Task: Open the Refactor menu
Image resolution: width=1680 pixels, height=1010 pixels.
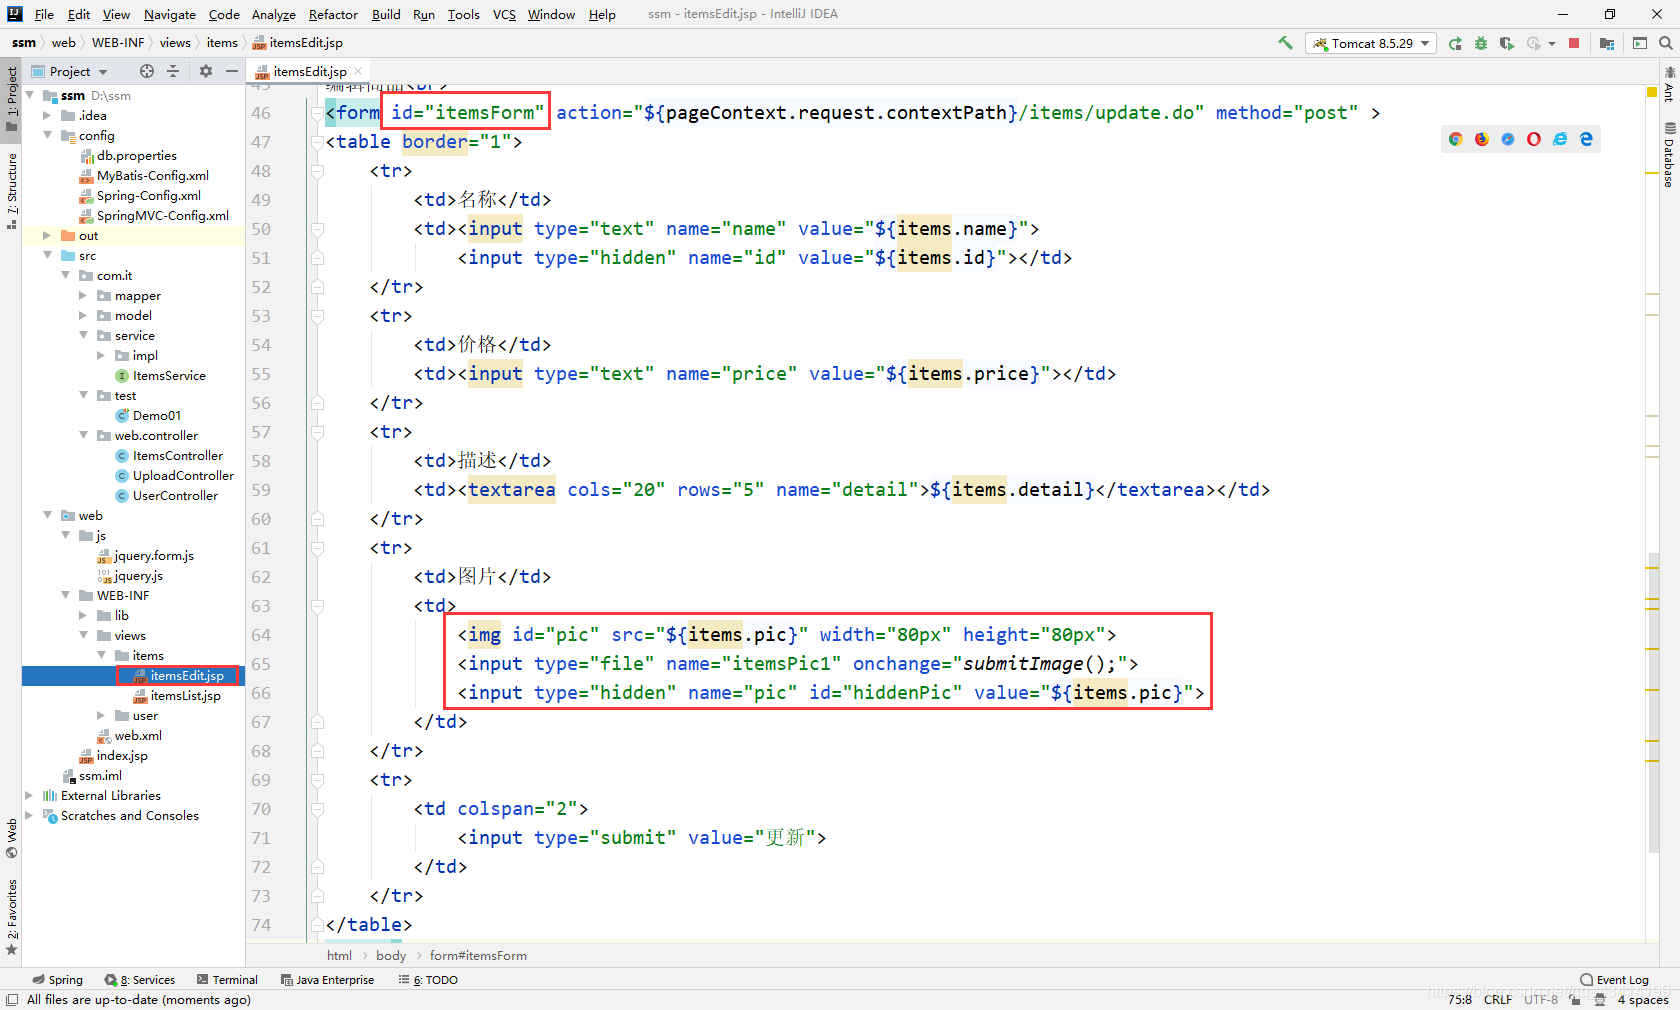Action: point(333,14)
